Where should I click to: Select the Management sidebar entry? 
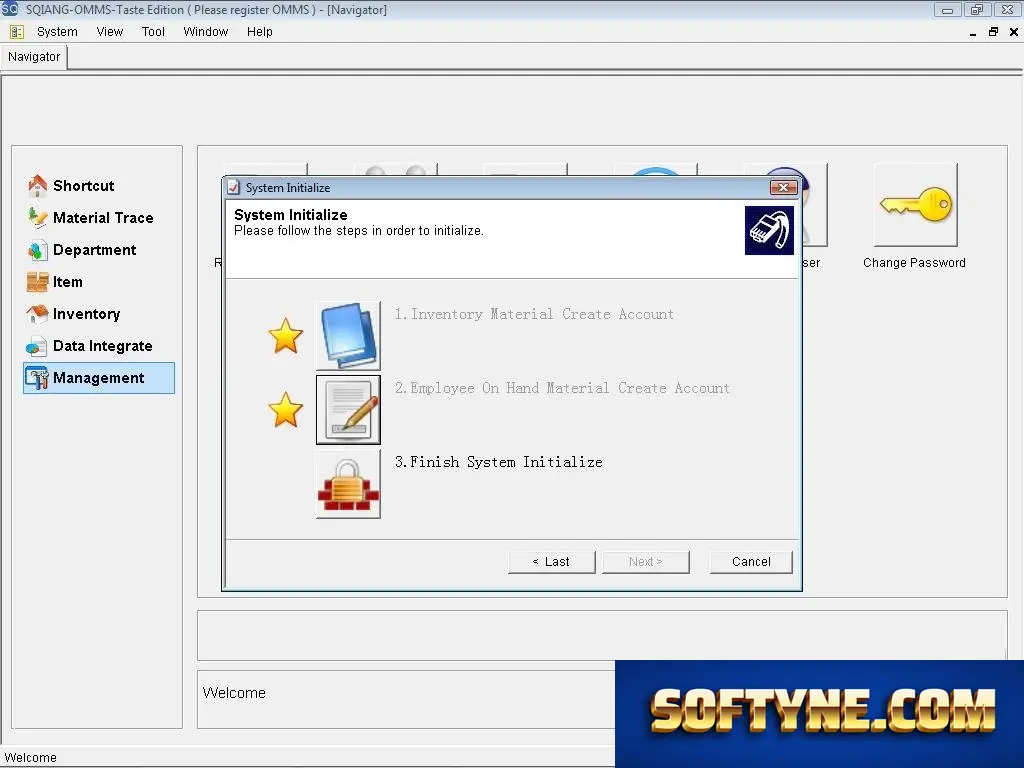tap(99, 377)
